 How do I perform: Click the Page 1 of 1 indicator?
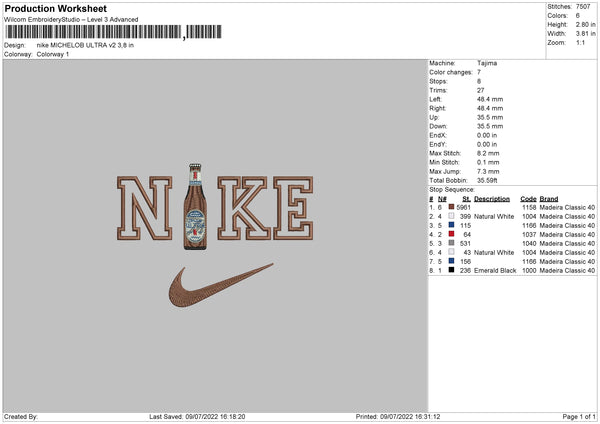pos(579,416)
